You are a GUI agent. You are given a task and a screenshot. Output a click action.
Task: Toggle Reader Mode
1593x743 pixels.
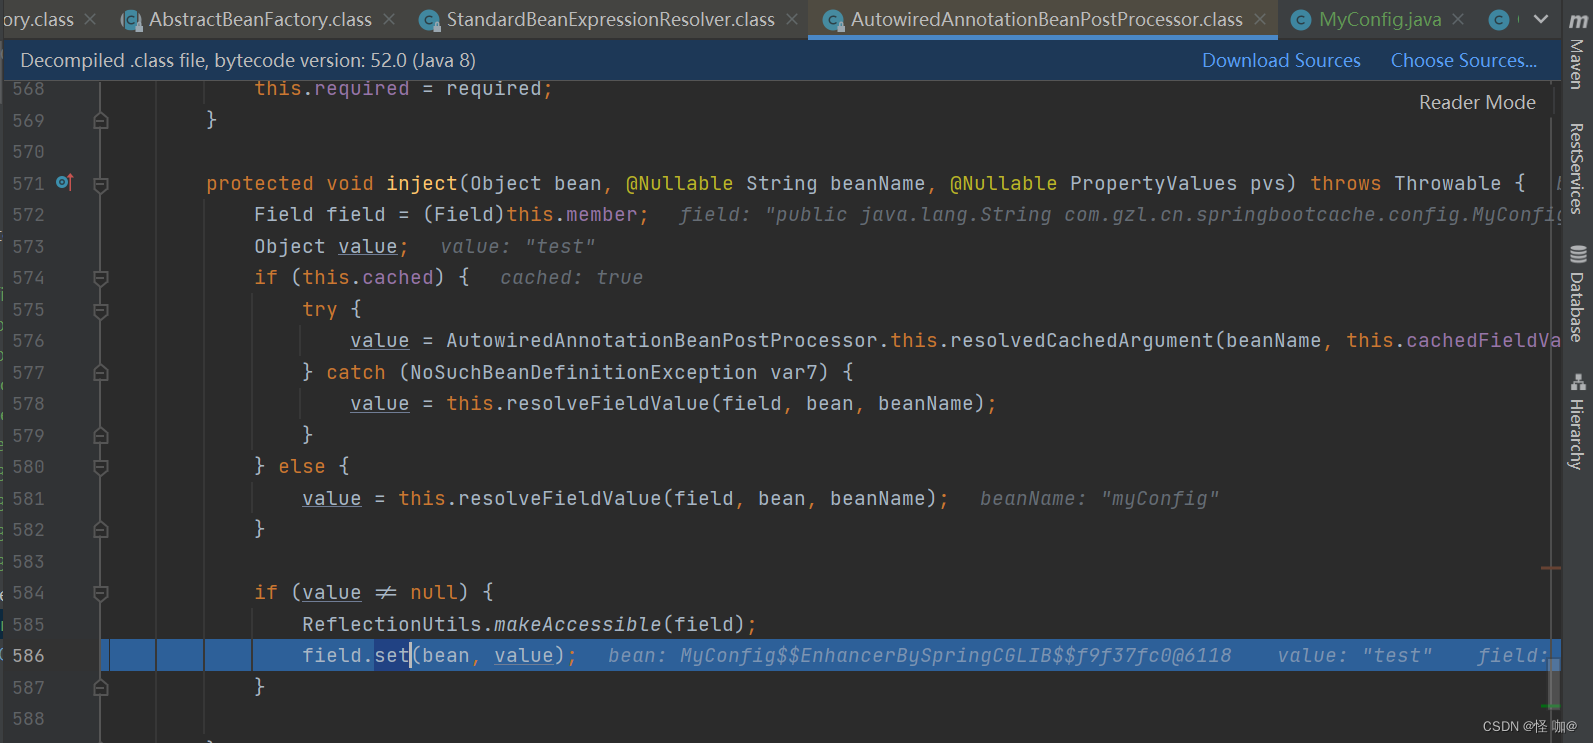click(1477, 102)
